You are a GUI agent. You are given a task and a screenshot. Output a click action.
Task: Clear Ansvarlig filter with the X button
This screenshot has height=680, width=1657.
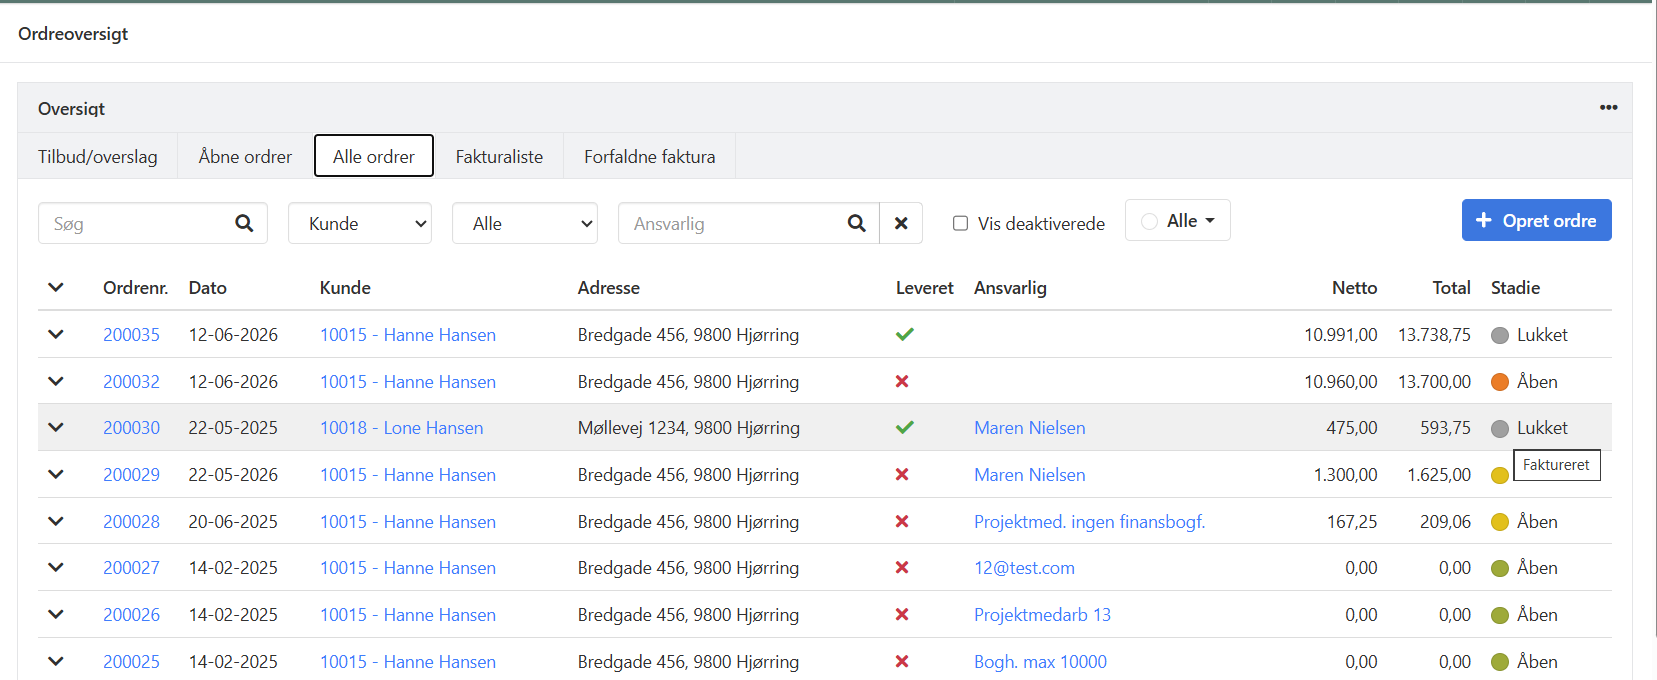901,223
